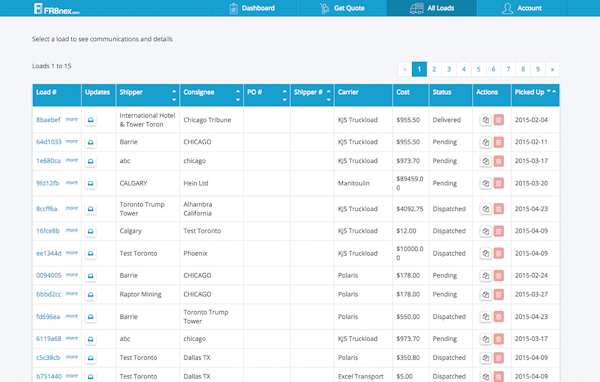Click '2015-02-24' picked up date
Image resolution: width=600 pixels, height=382 pixels.
[531, 276]
